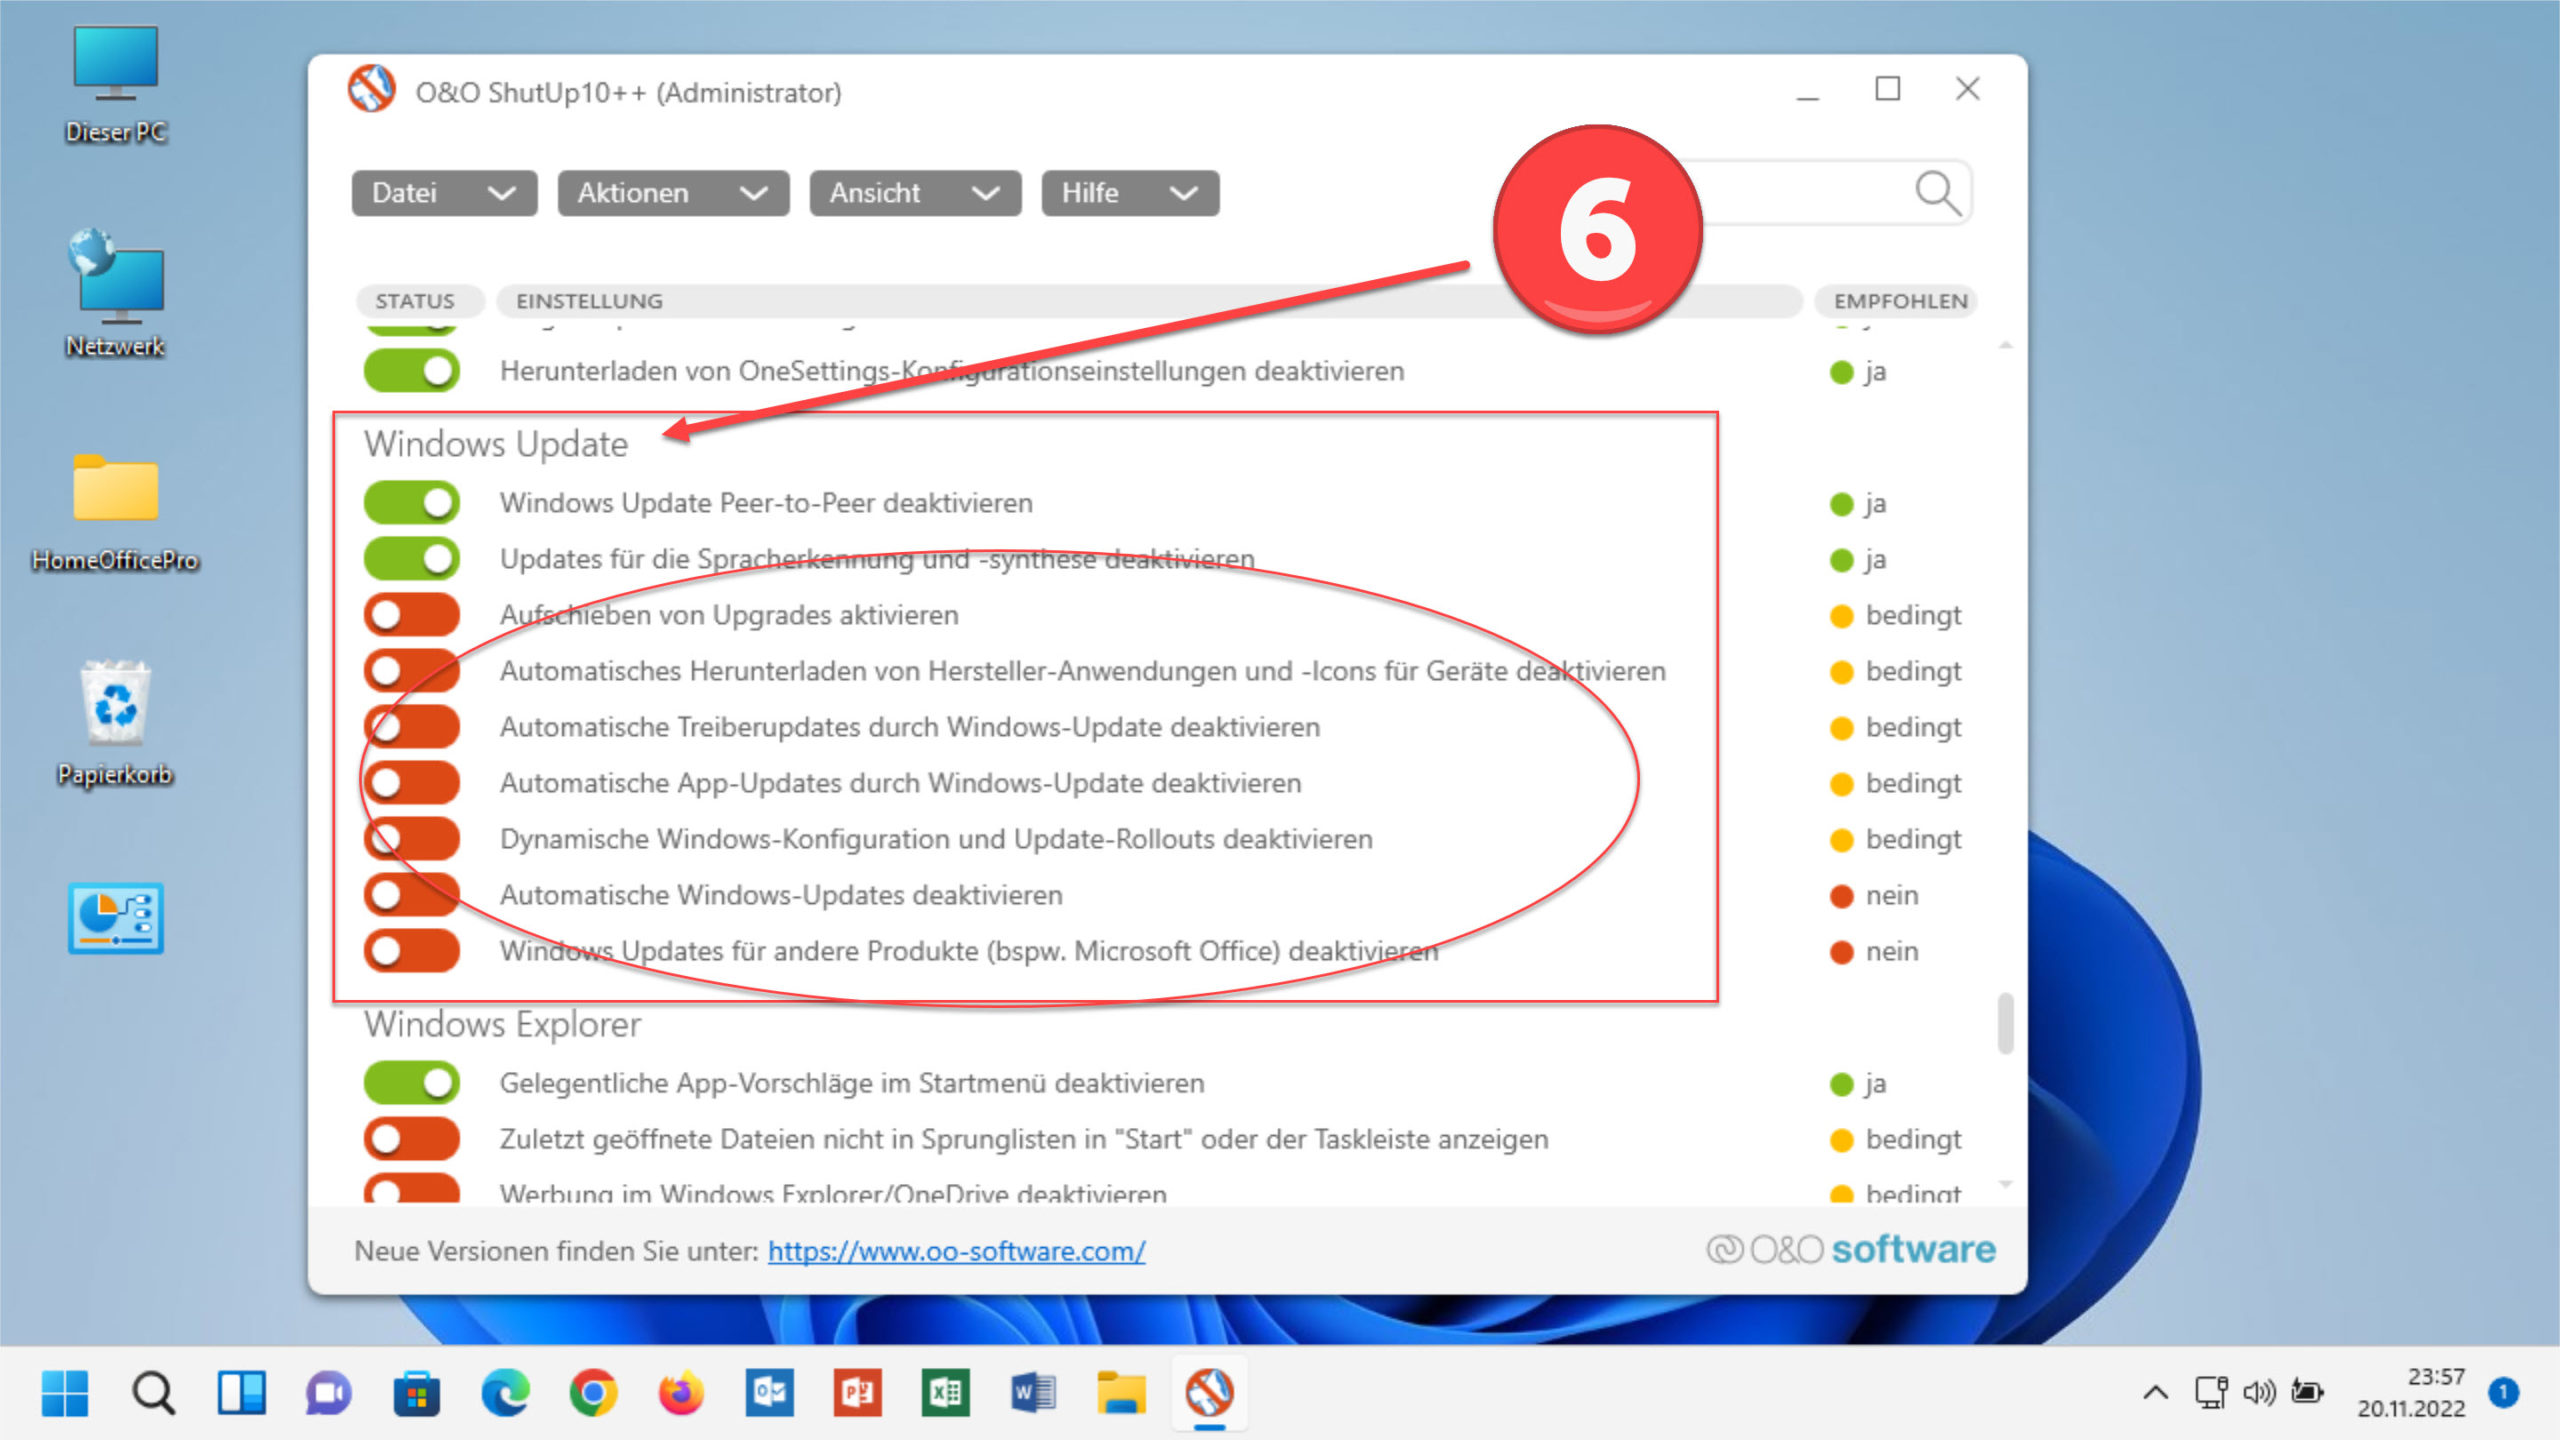2560x1440 pixels.
Task: Expand the Aktionen dropdown chevron
Action: point(756,193)
